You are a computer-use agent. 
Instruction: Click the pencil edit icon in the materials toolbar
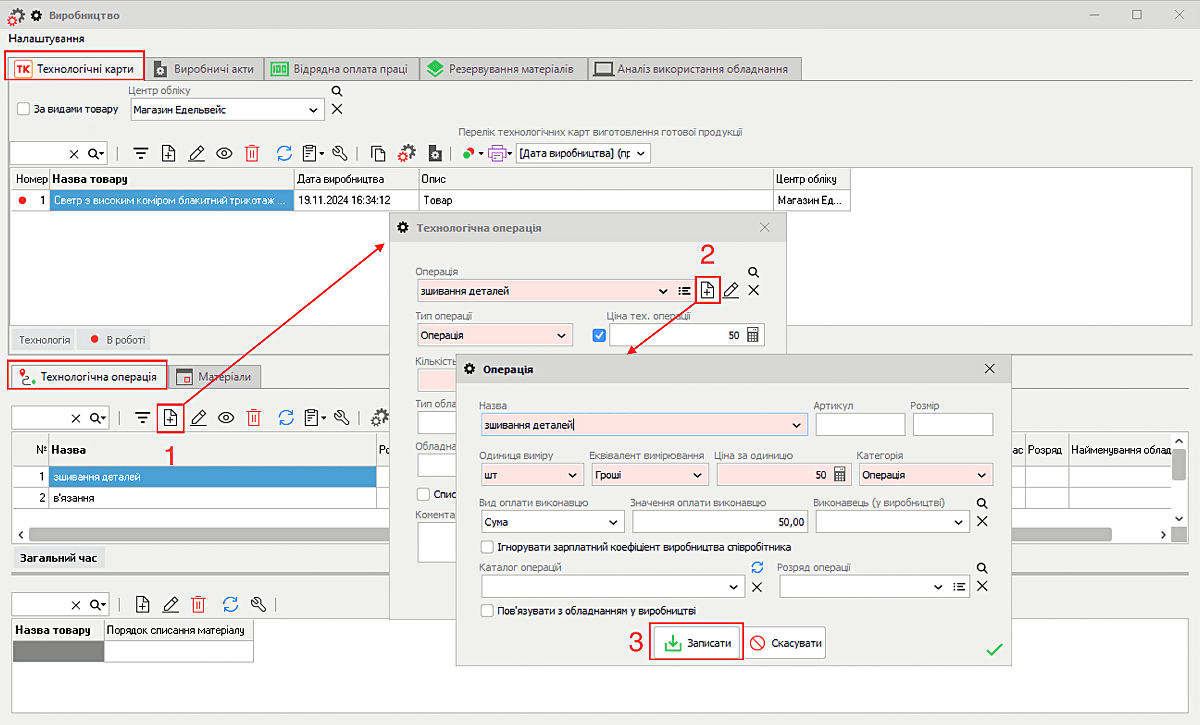pyautogui.click(x=171, y=604)
